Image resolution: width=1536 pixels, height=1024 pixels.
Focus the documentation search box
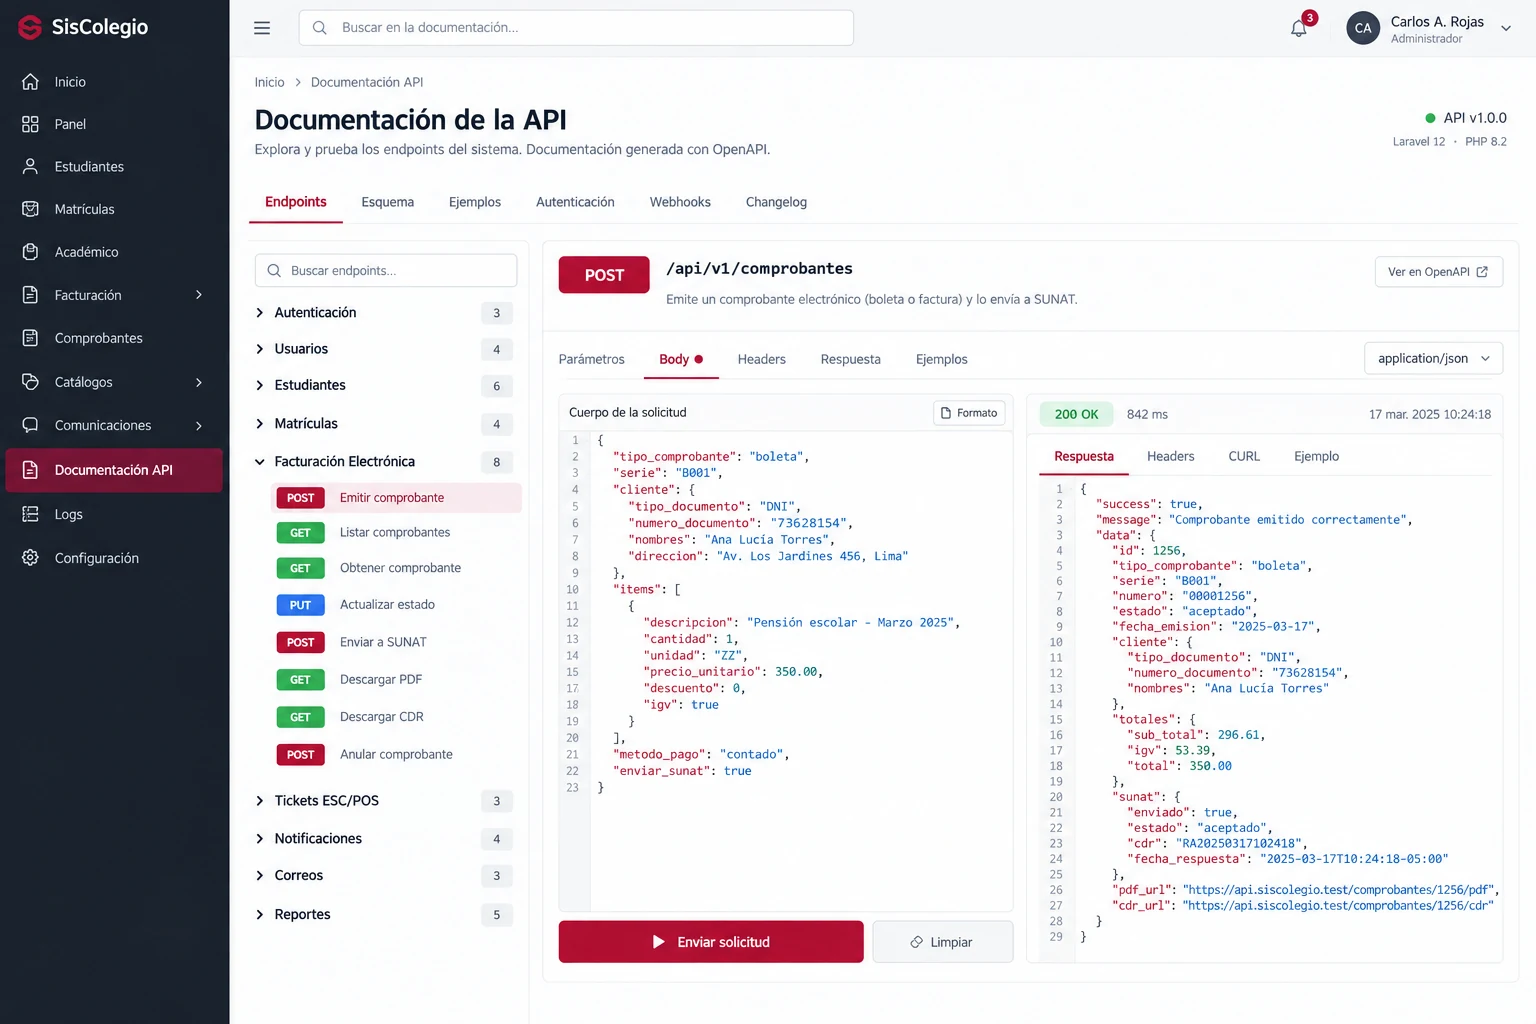coord(576,28)
